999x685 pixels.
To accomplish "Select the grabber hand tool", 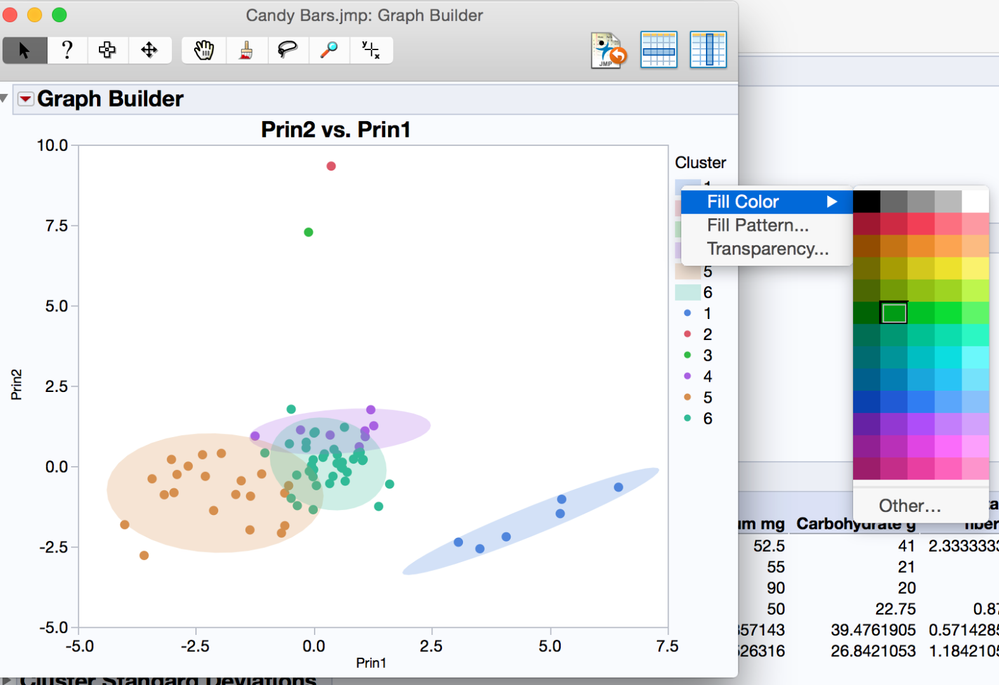I will click(x=204, y=50).
